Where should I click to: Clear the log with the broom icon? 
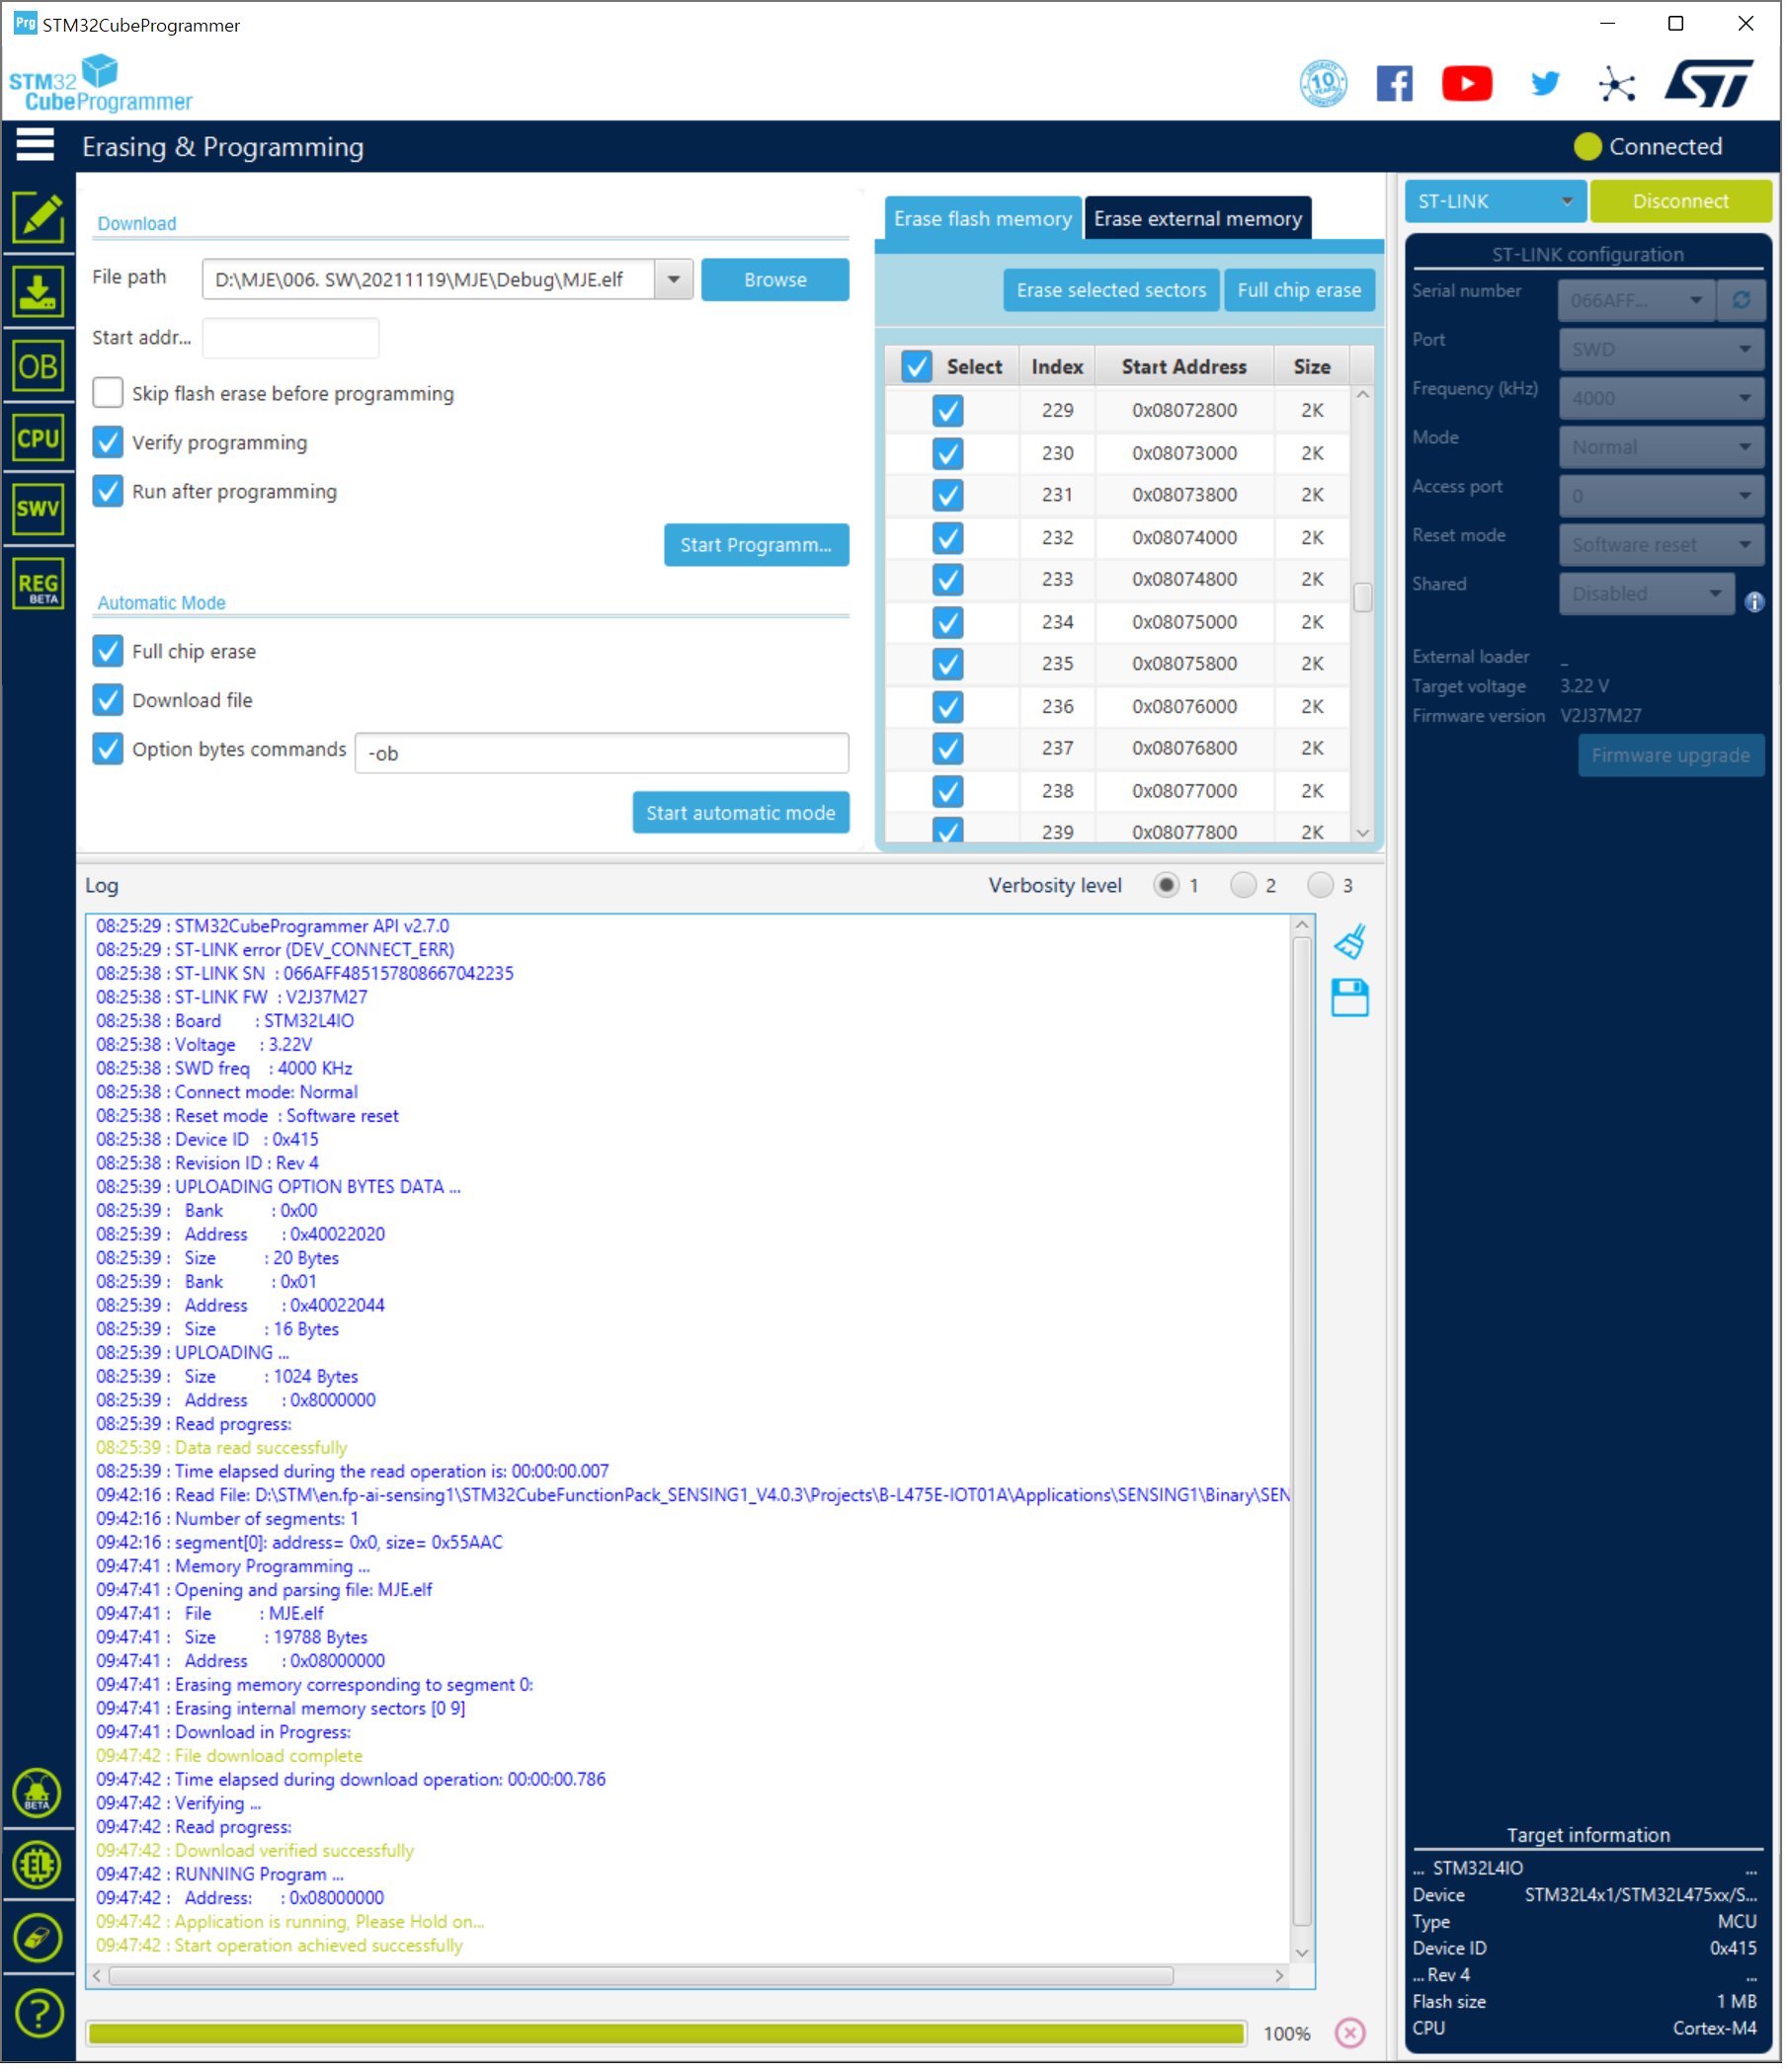pos(1355,945)
